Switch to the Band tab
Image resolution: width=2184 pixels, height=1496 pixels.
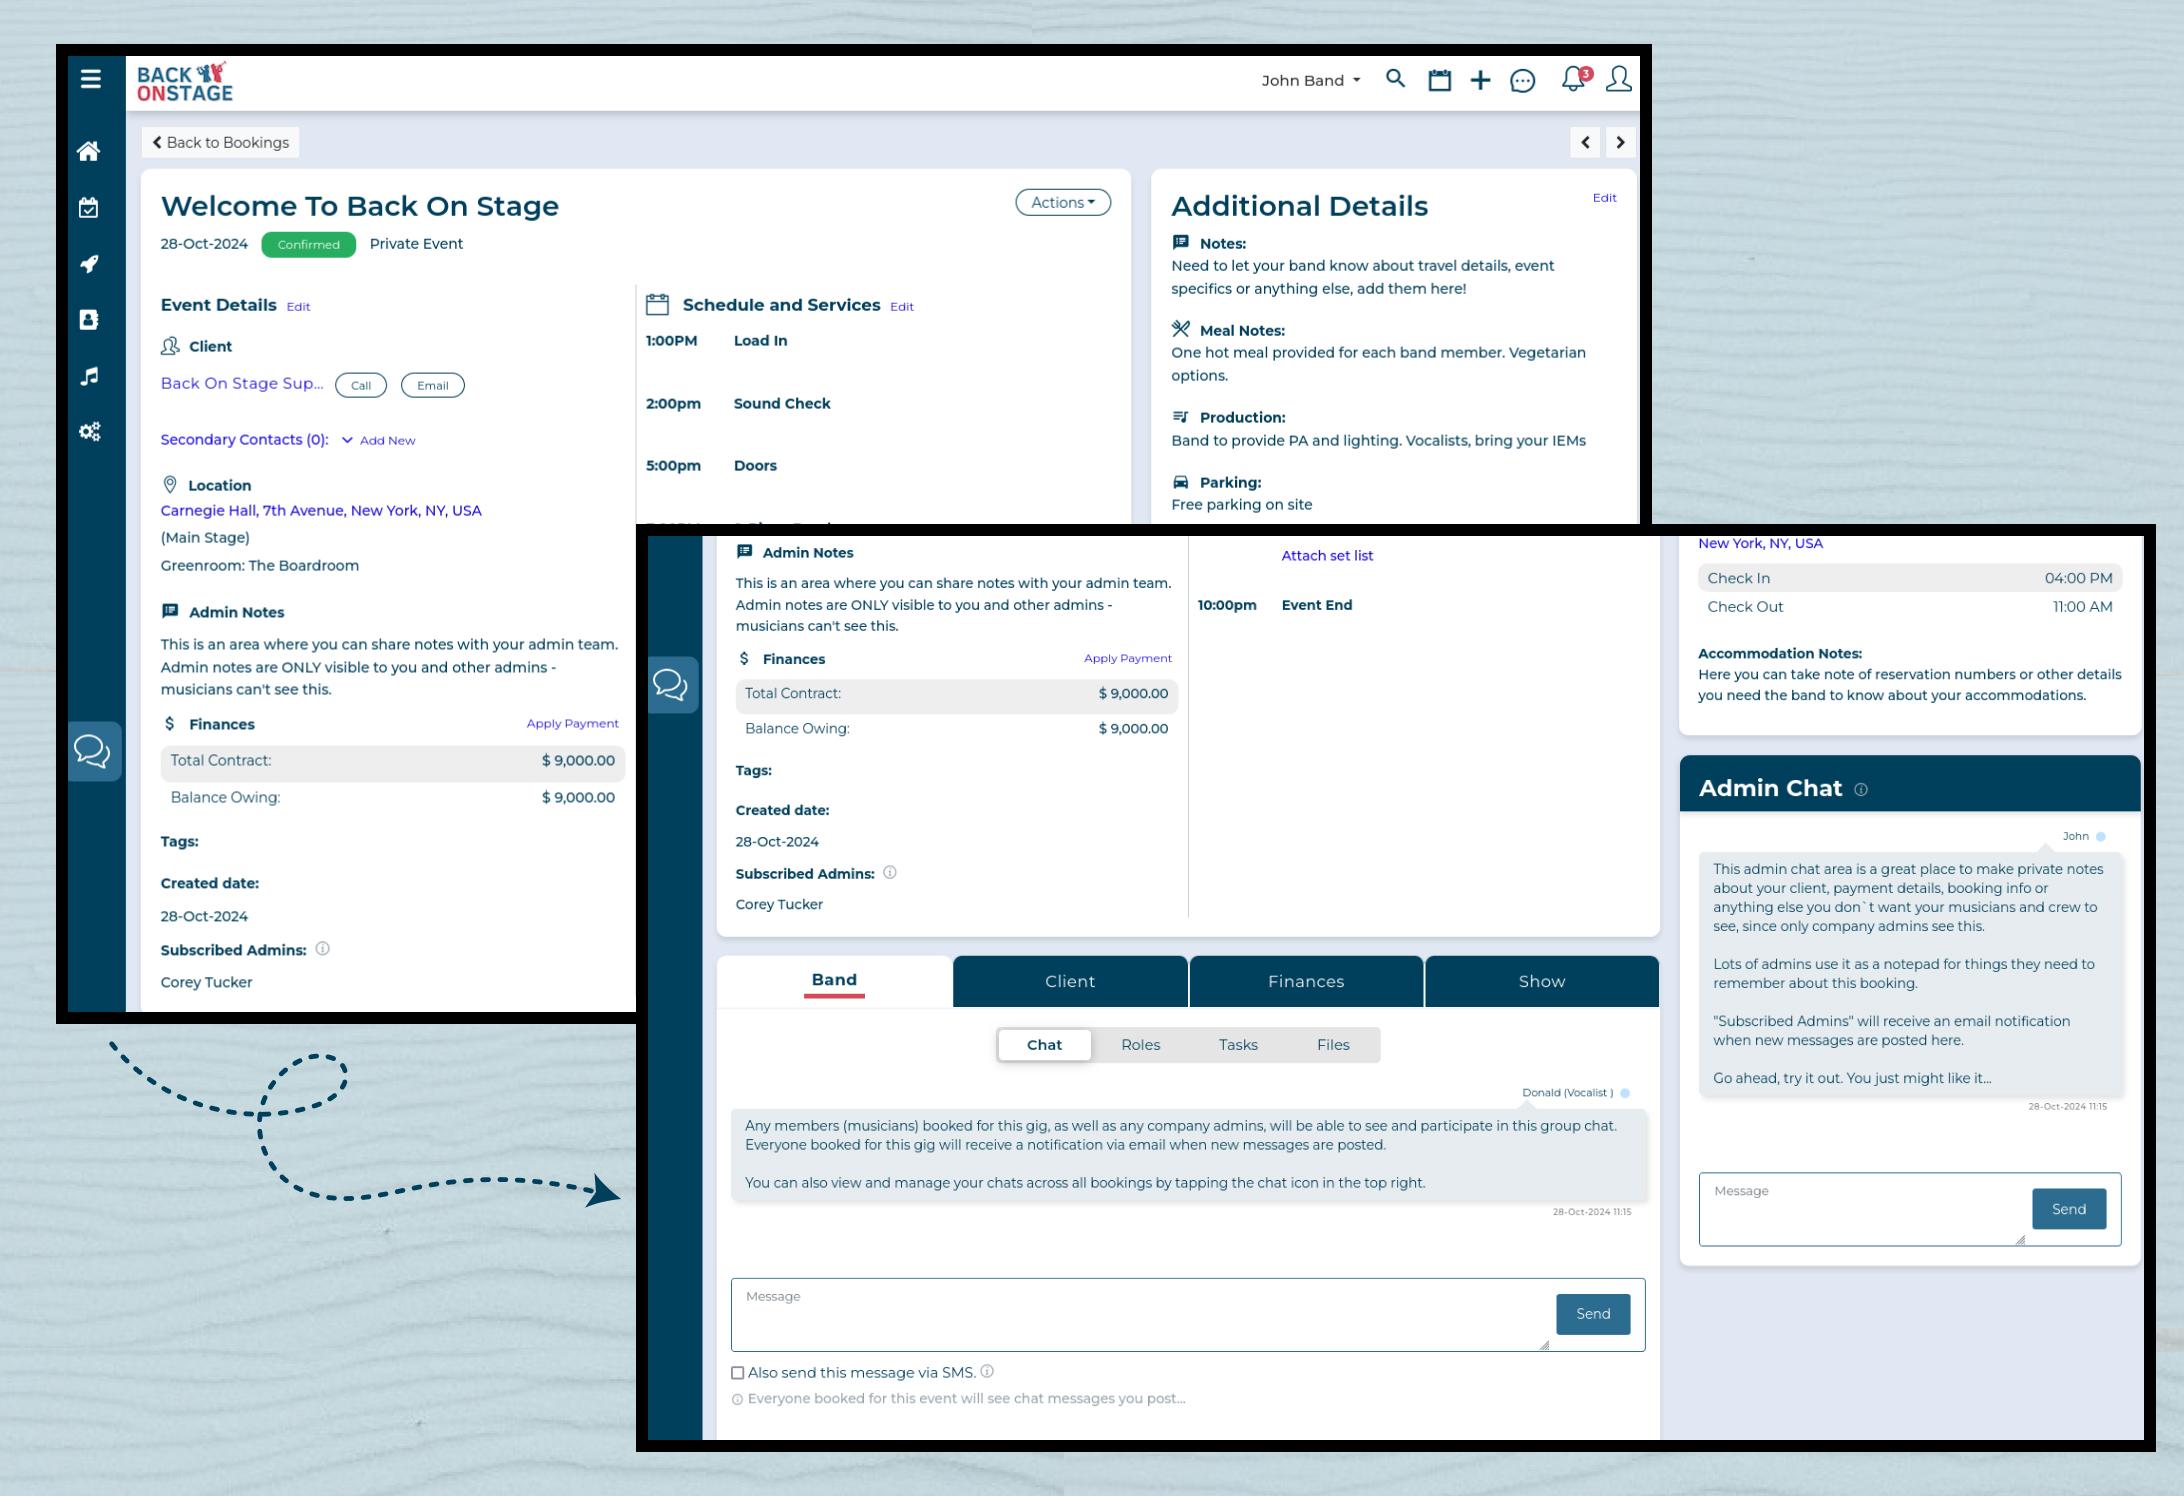[x=834, y=981]
